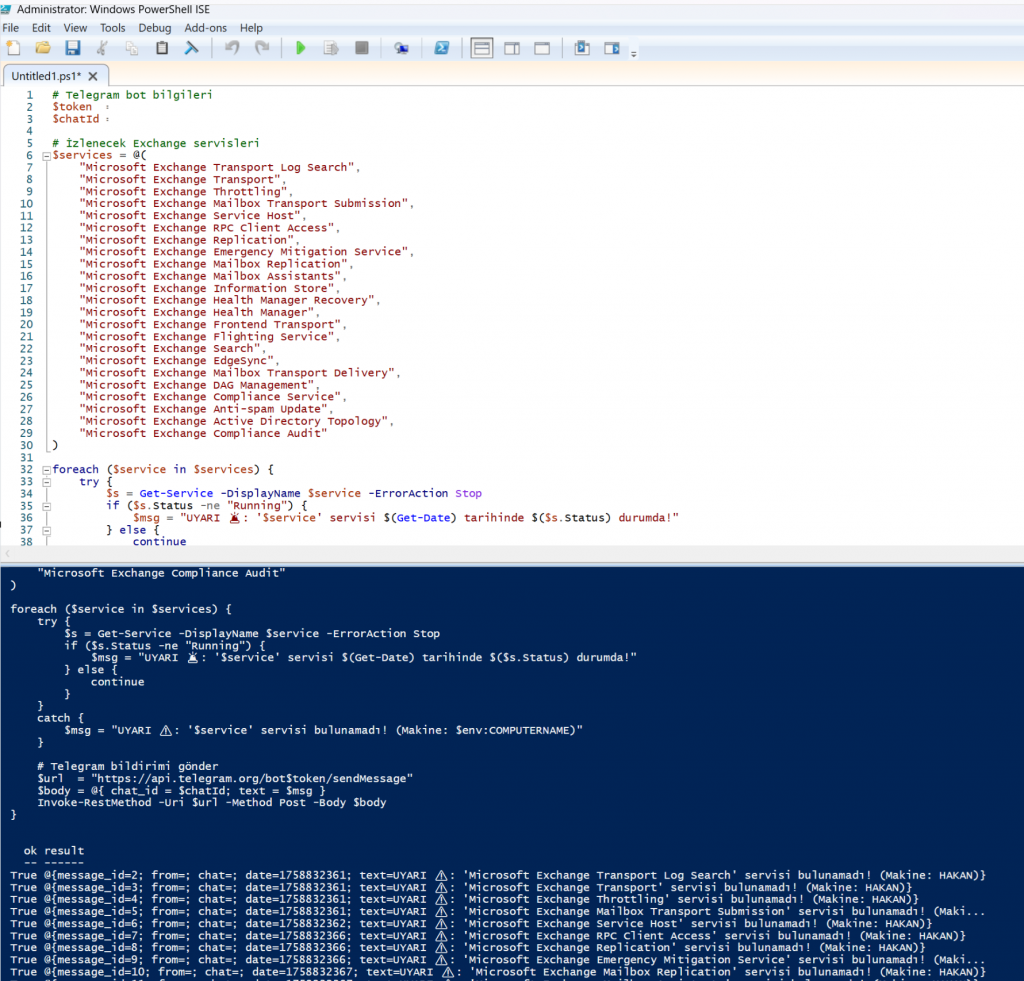
Task: Close the Untitled1.ps1 tab
Action: click(x=93, y=76)
